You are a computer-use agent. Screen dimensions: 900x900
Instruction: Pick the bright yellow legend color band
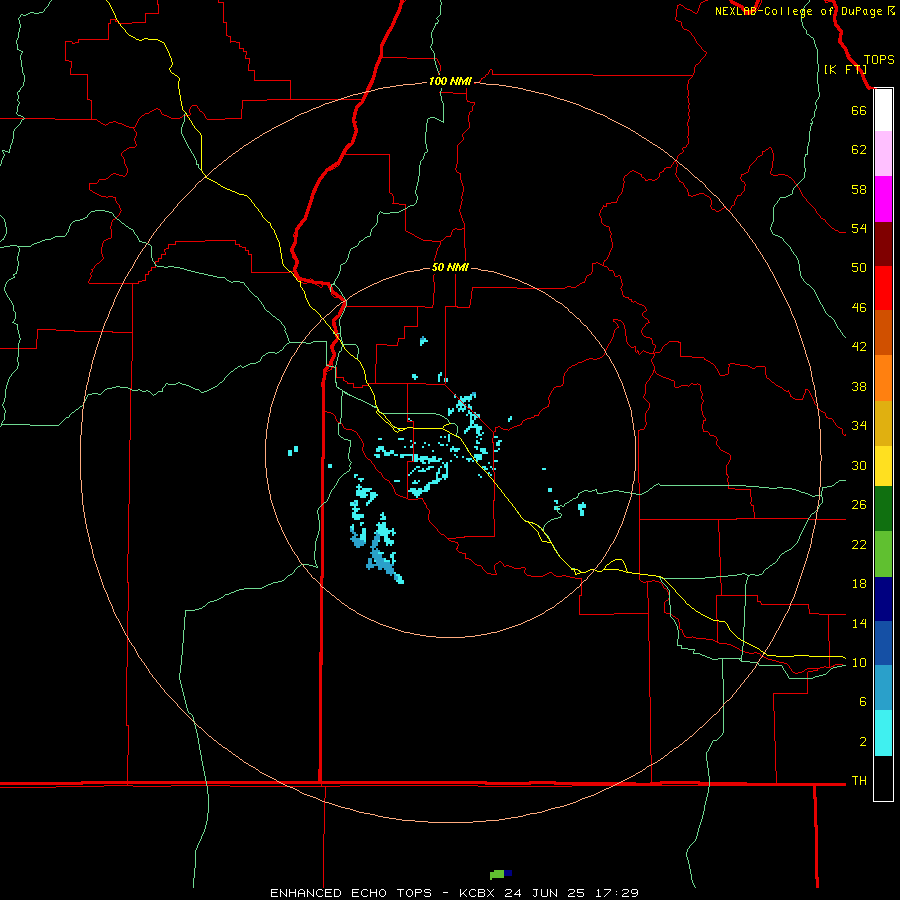[x=883, y=466]
